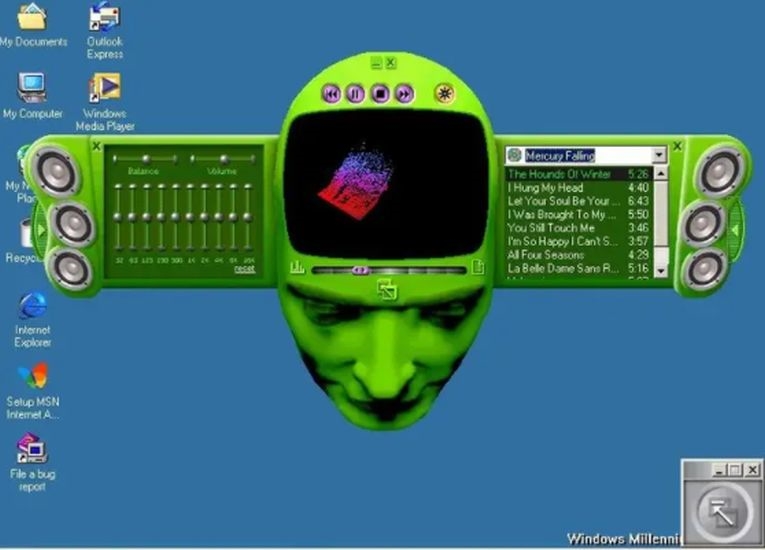The height and width of the screenshot is (550, 765).
Task: Click the sun-shaped visualization button
Action: pos(444,93)
